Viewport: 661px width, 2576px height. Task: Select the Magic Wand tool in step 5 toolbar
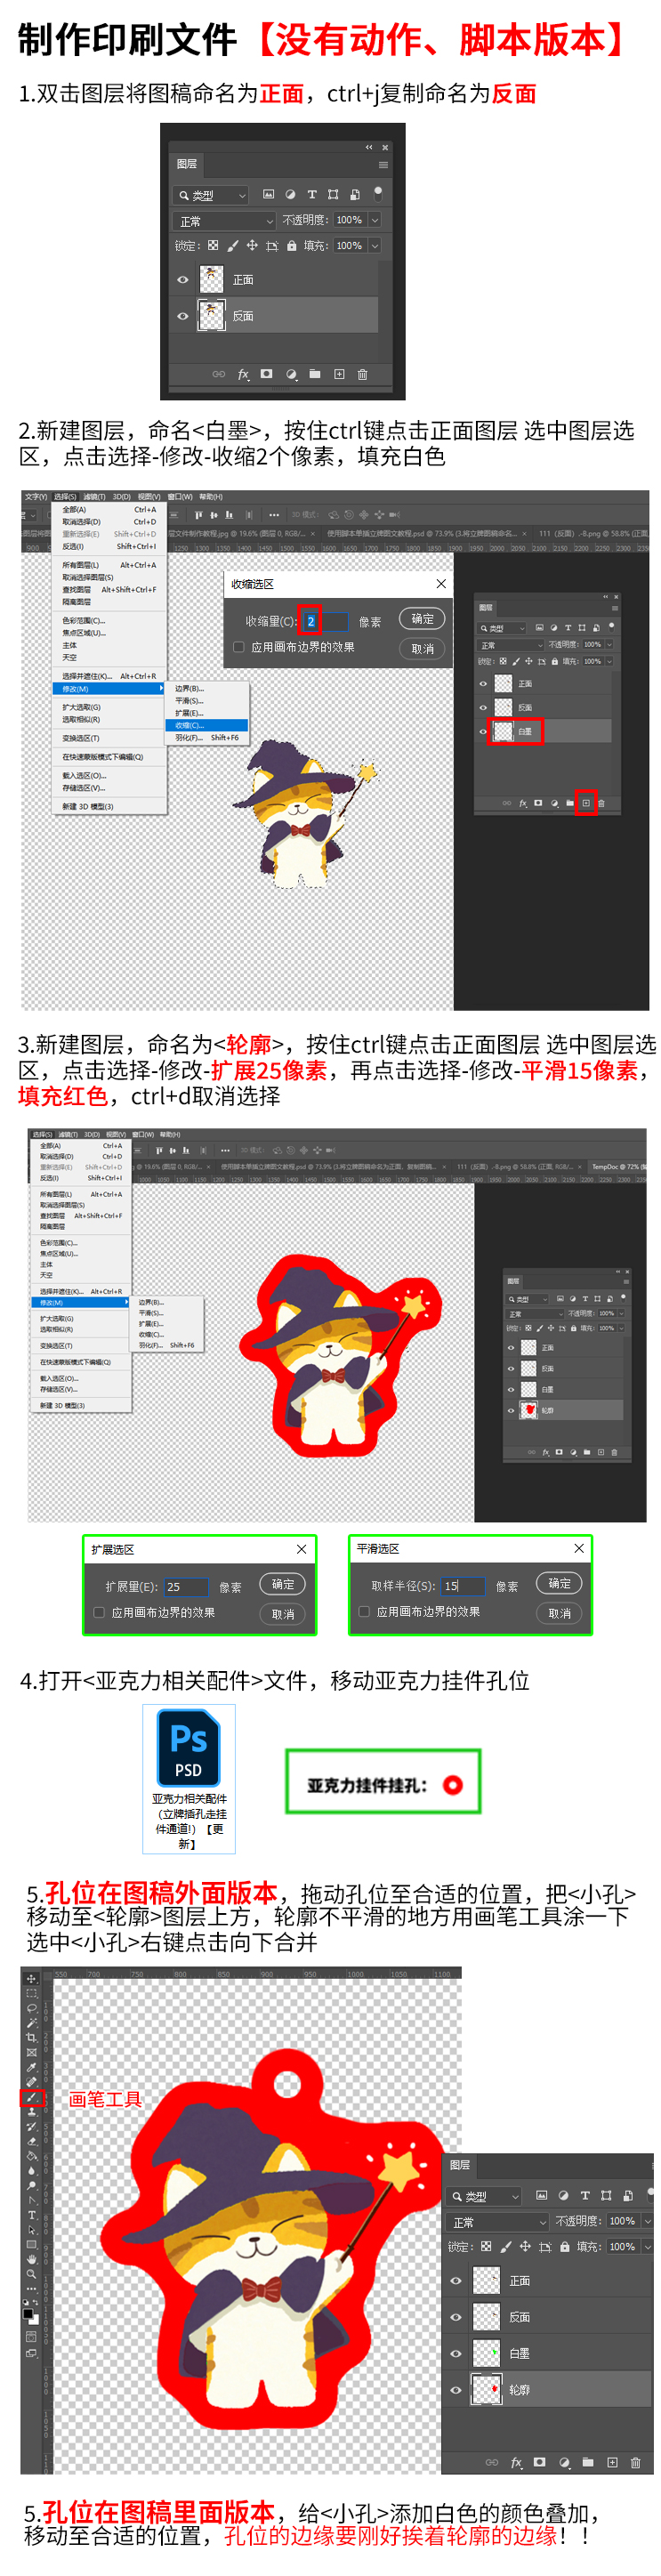pos(31,2024)
